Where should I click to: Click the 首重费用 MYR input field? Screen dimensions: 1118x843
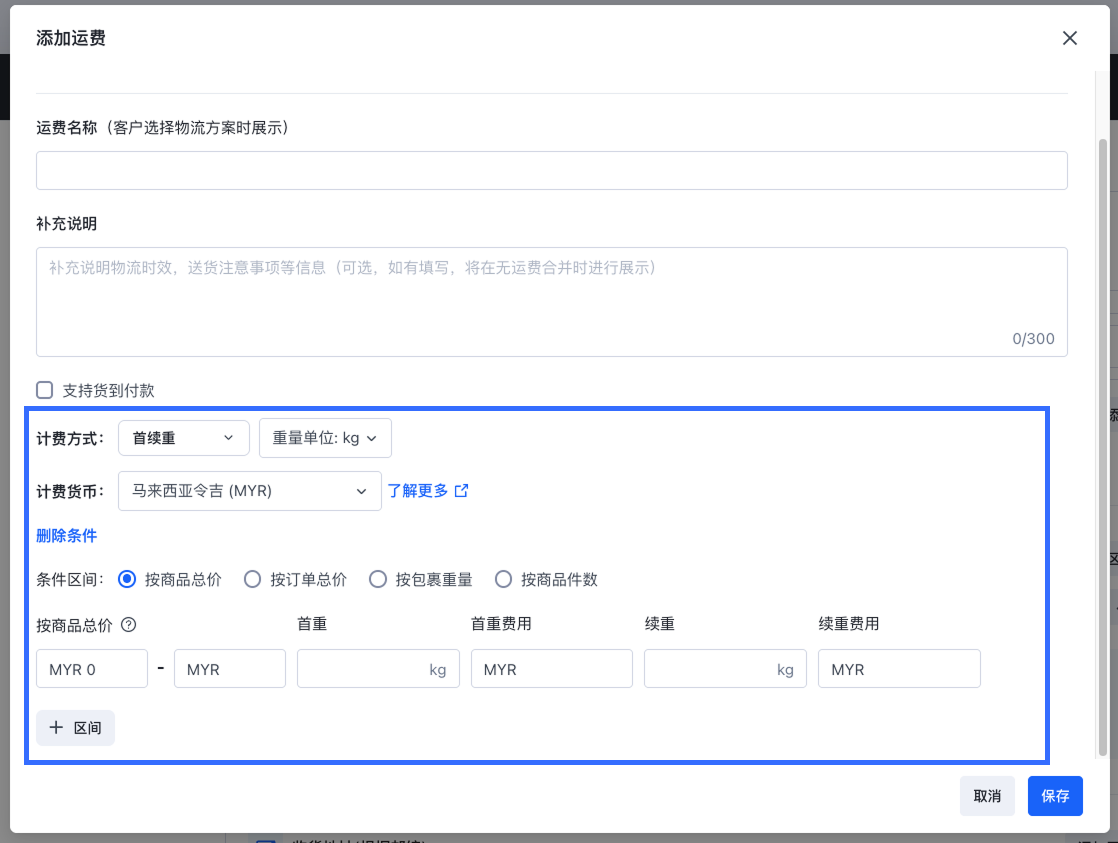coord(551,669)
